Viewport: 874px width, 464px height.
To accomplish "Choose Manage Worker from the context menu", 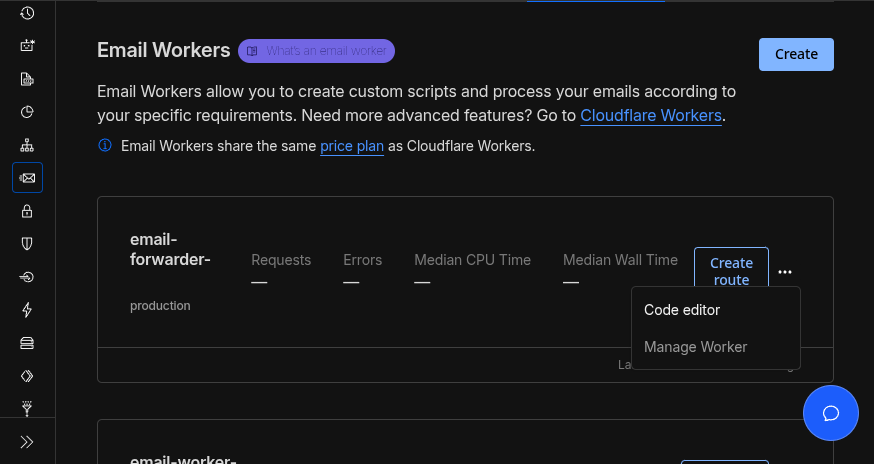I will tap(695, 347).
